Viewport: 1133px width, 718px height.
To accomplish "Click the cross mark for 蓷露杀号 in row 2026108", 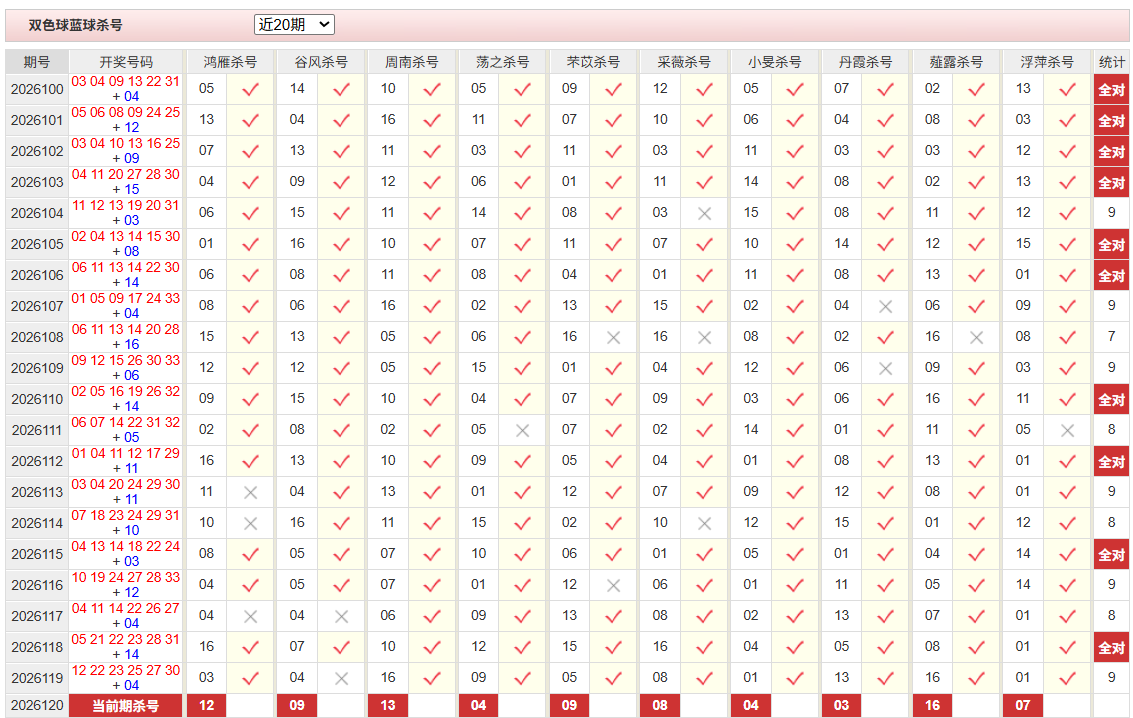I will [x=976, y=338].
